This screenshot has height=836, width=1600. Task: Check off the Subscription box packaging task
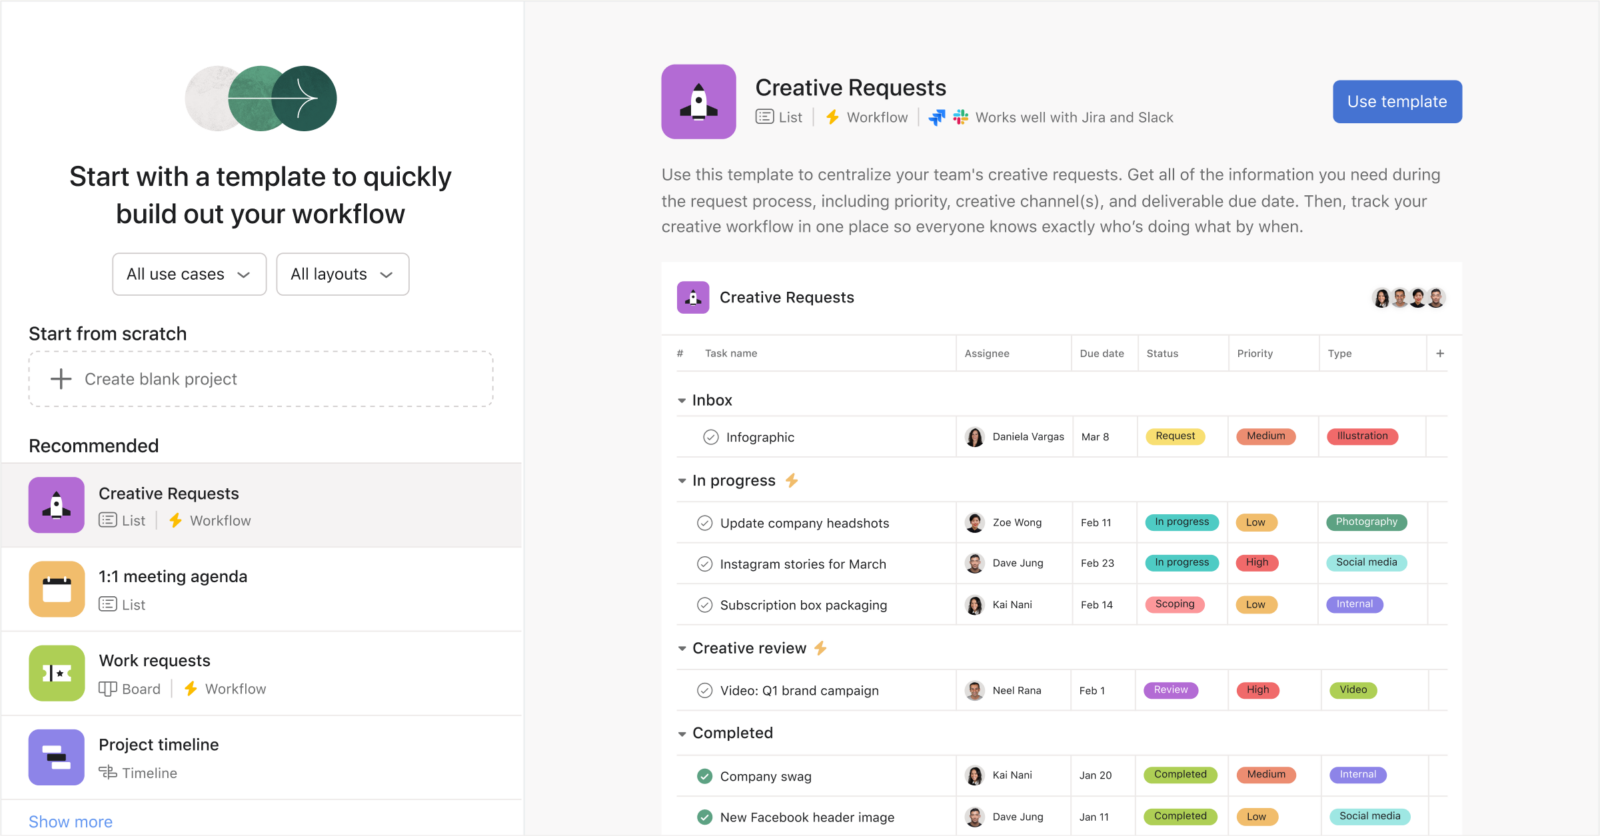(703, 604)
